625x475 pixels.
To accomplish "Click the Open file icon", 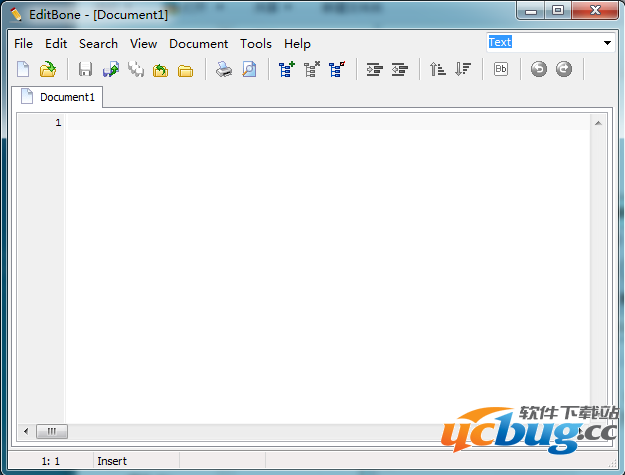I will click(x=47, y=70).
